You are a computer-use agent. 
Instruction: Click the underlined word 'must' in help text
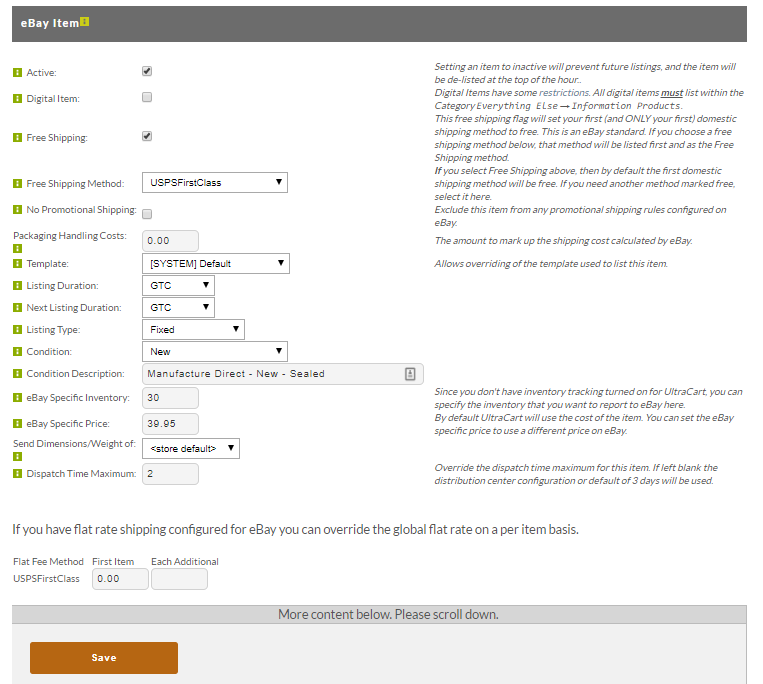coord(672,92)
